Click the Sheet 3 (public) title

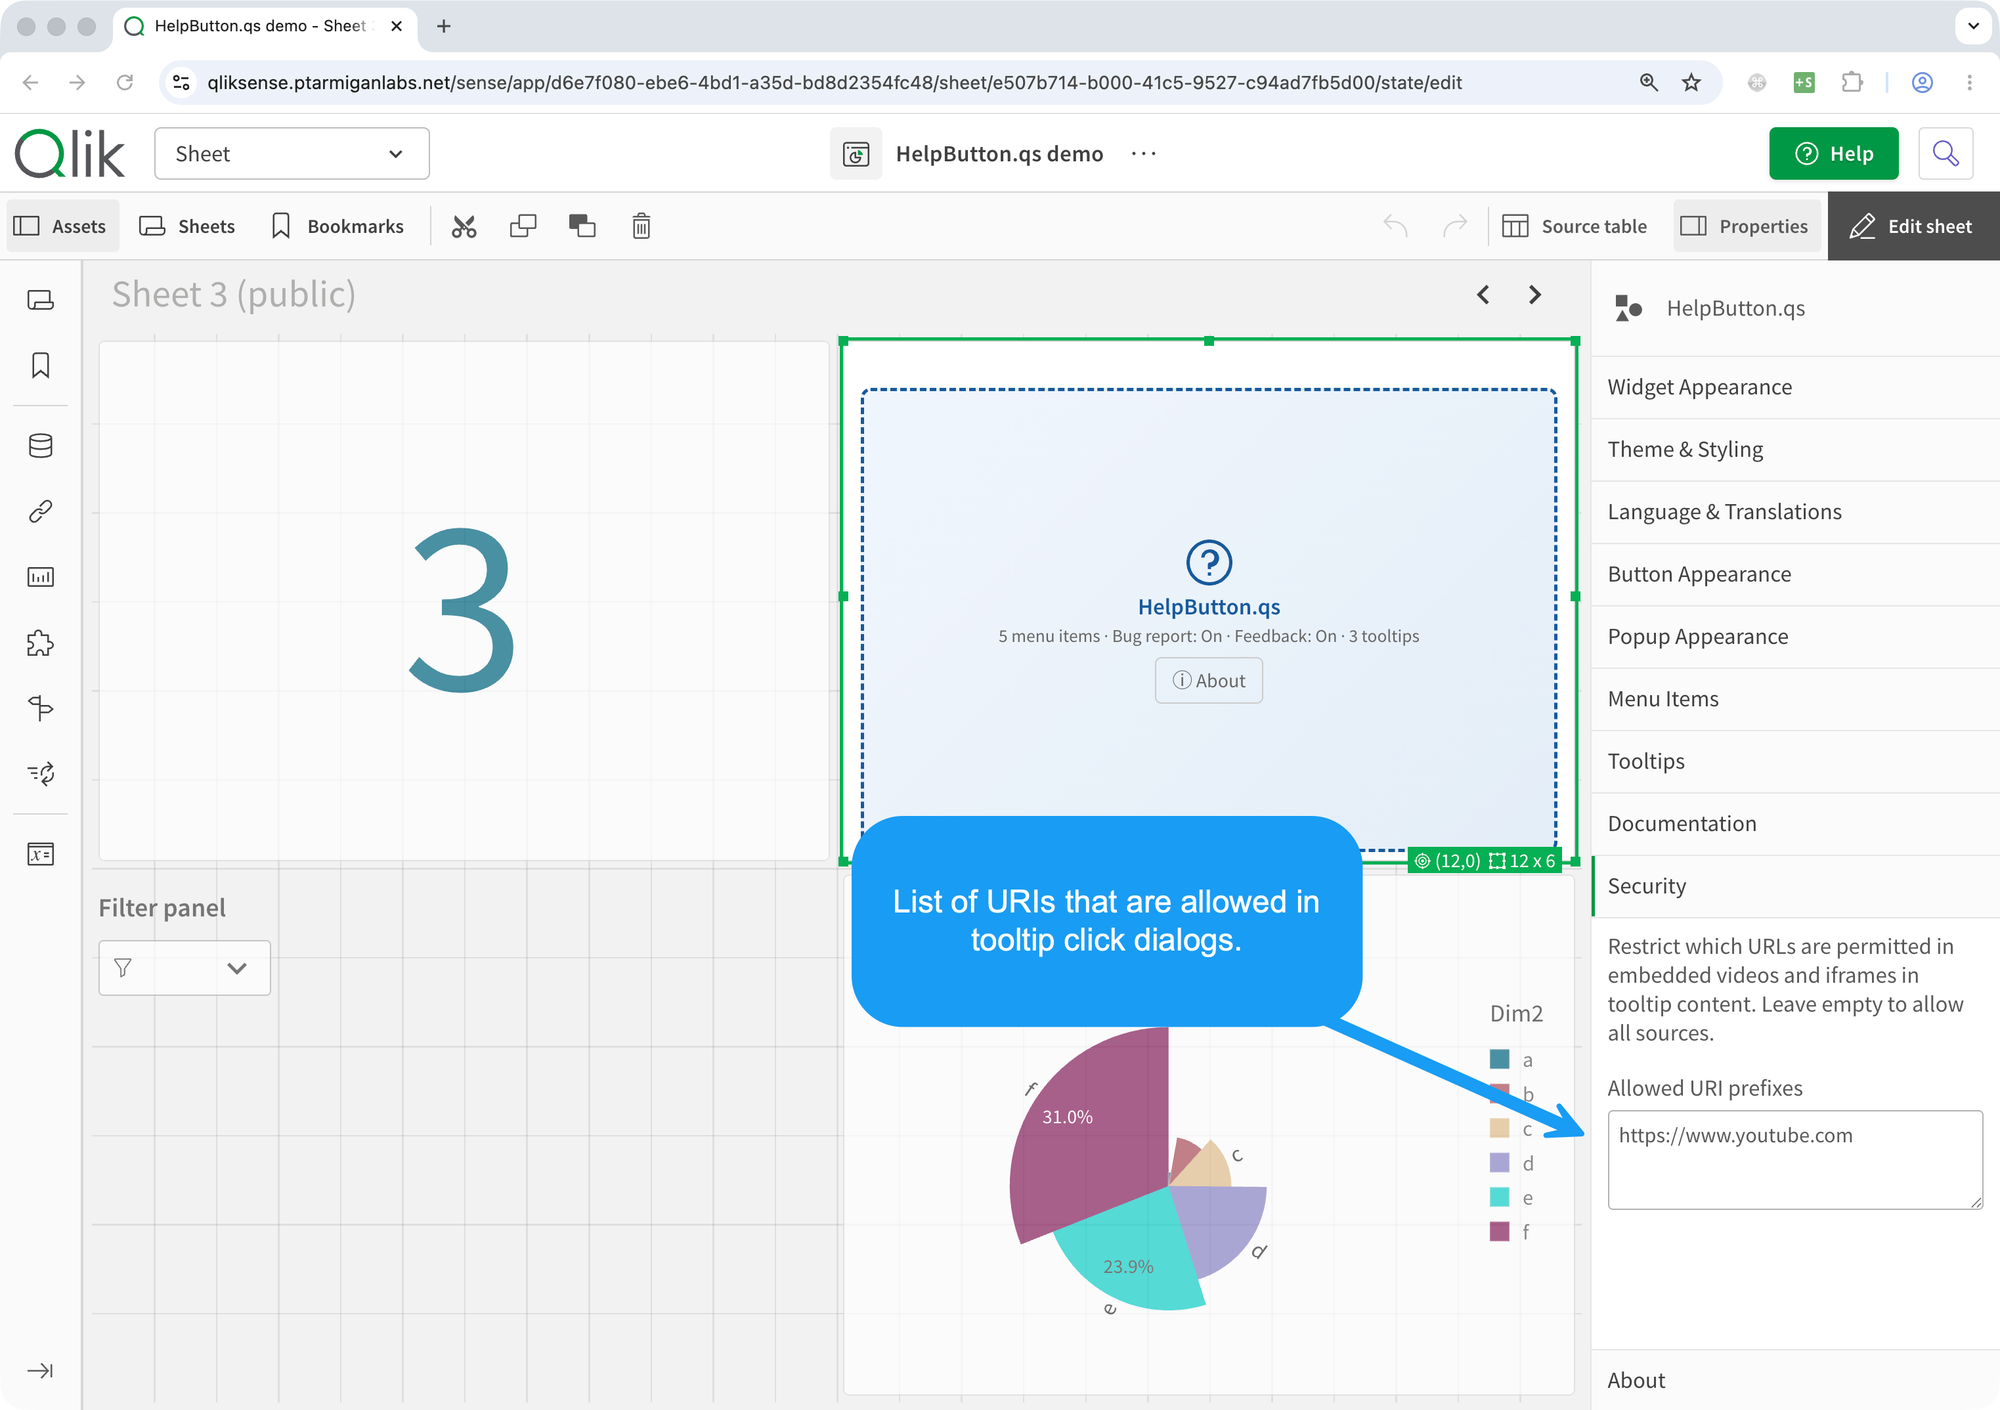[x=234, y=294]
